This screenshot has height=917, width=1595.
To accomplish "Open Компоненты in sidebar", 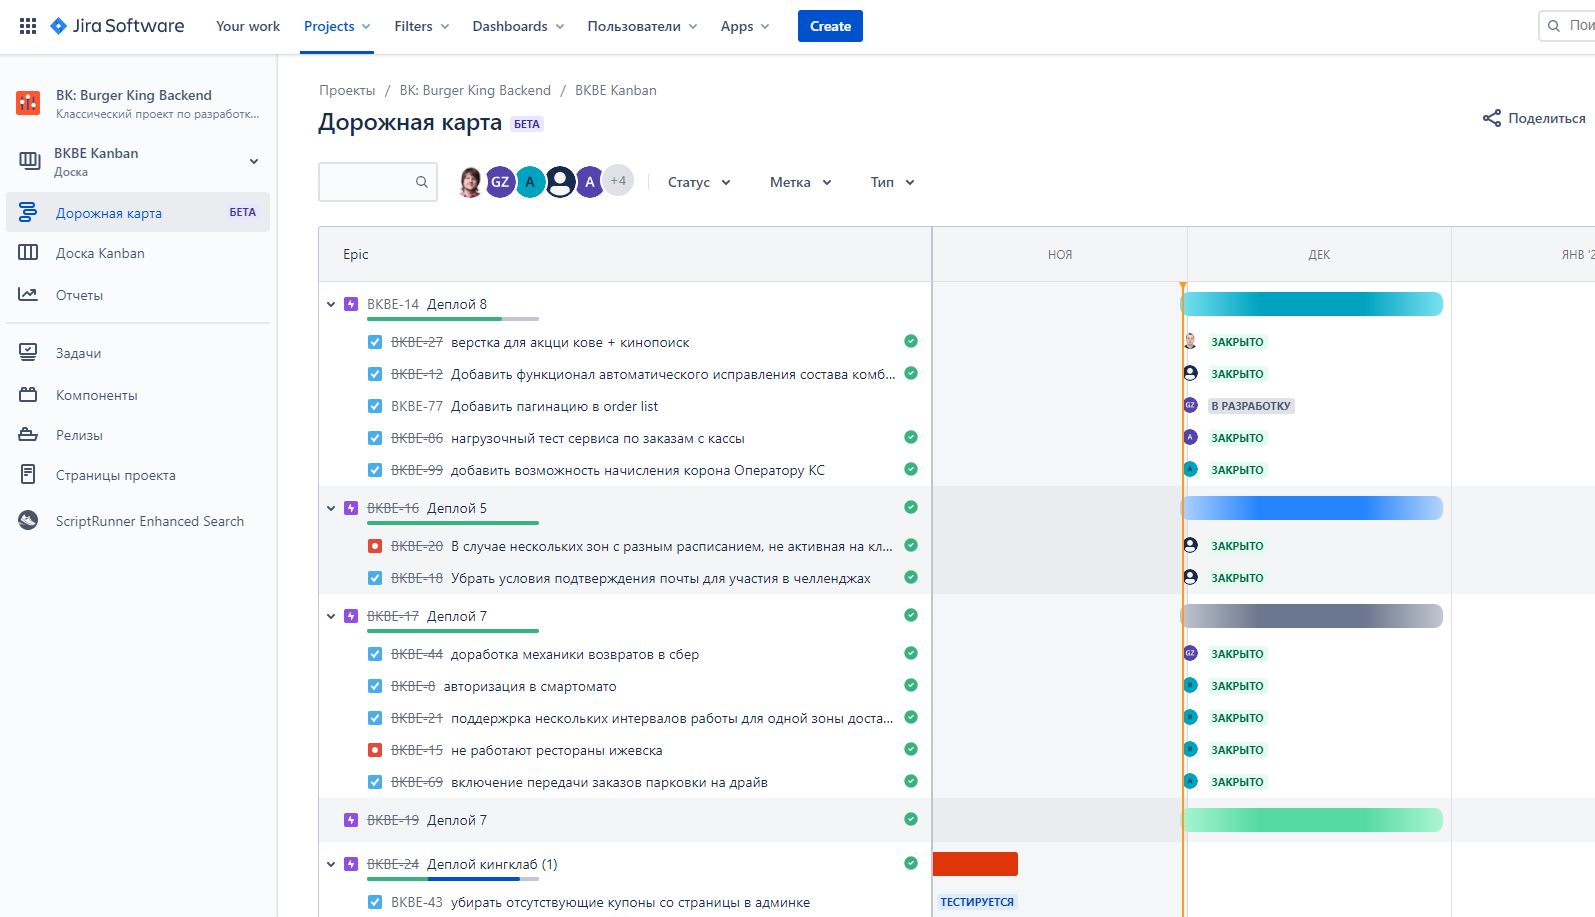I will click(96, 395).
